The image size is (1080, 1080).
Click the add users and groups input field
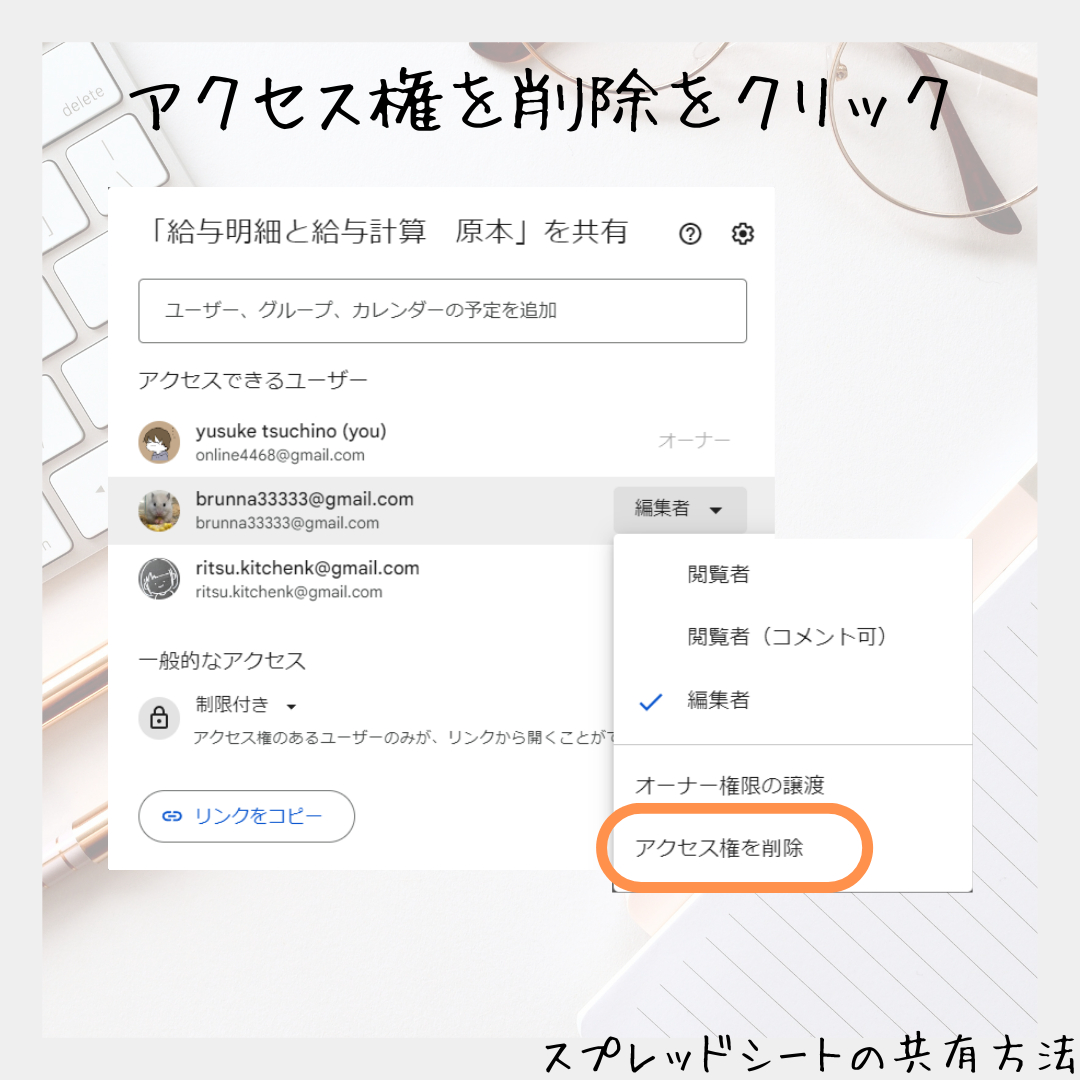pos(442,311)
